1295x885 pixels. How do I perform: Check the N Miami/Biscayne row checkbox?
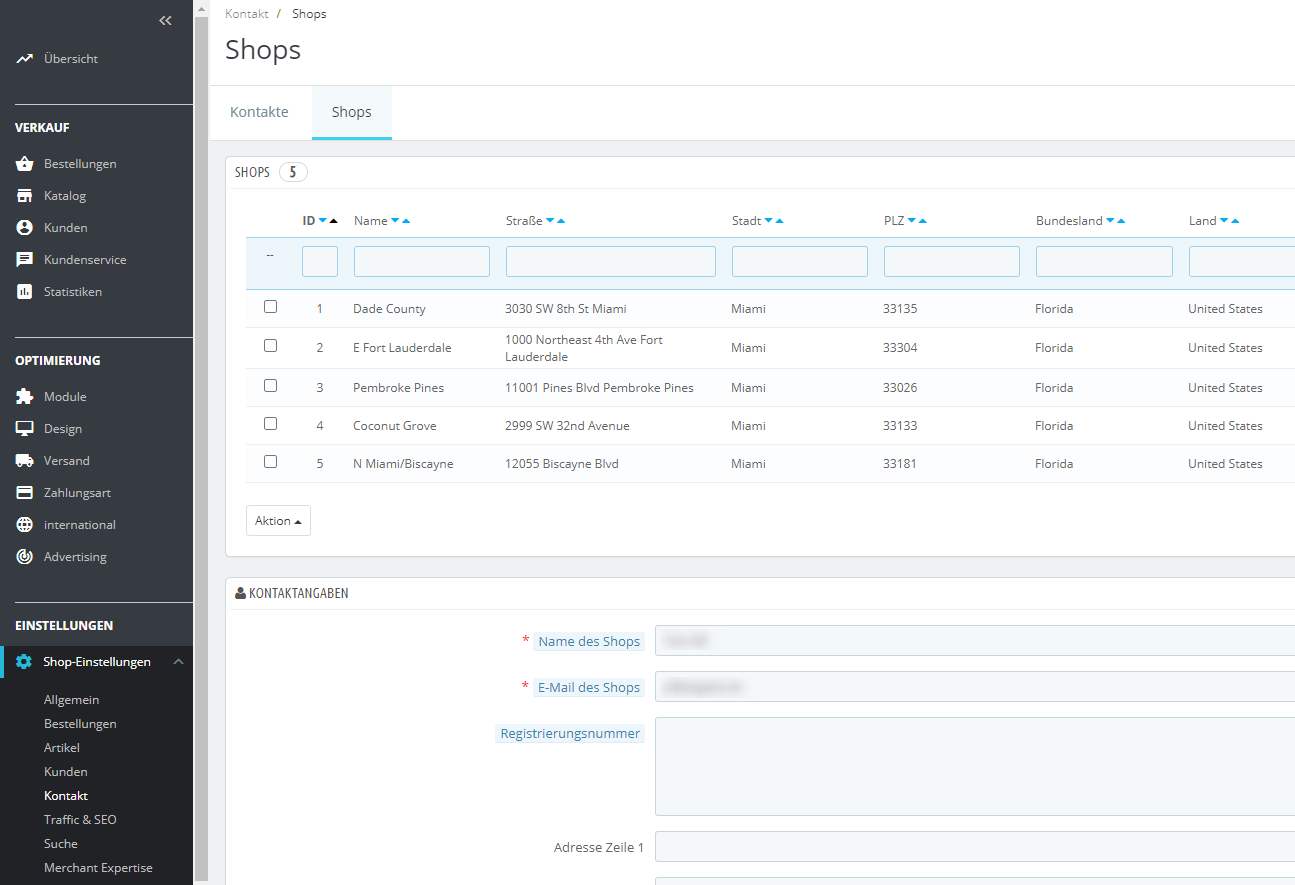click(270, 462)
